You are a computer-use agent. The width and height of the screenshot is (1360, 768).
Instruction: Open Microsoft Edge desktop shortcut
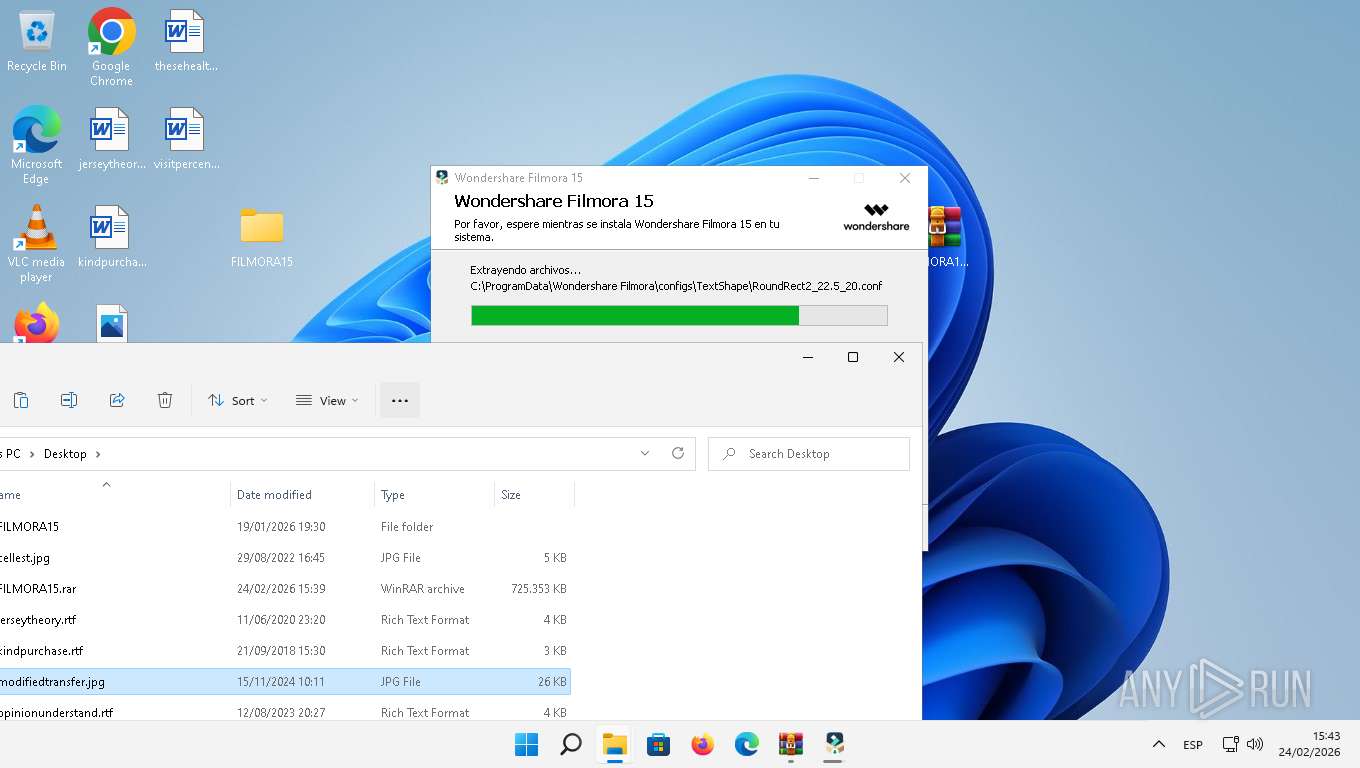point(36,145)
